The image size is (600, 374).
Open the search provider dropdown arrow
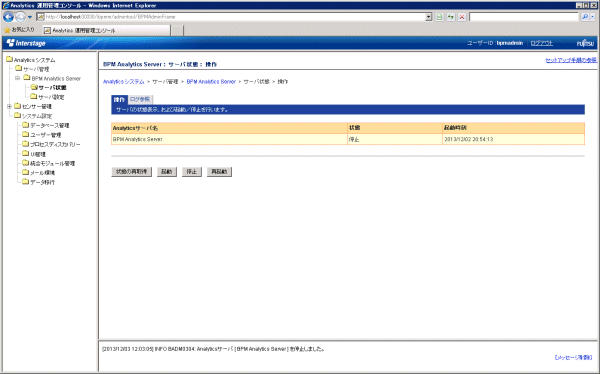[592, 17]
